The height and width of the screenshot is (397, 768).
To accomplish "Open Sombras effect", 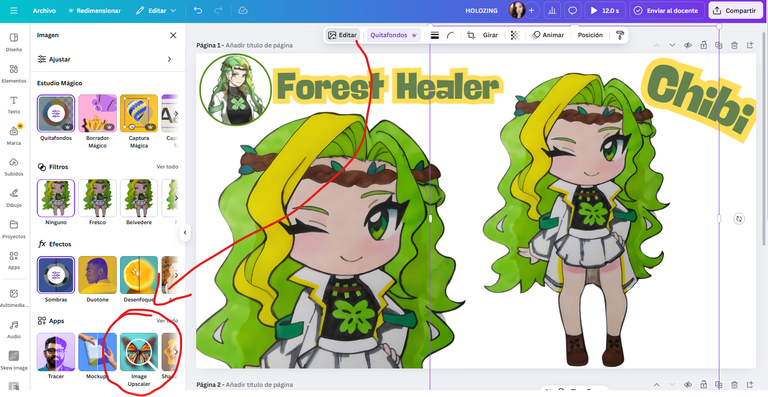I will [56, 275].
